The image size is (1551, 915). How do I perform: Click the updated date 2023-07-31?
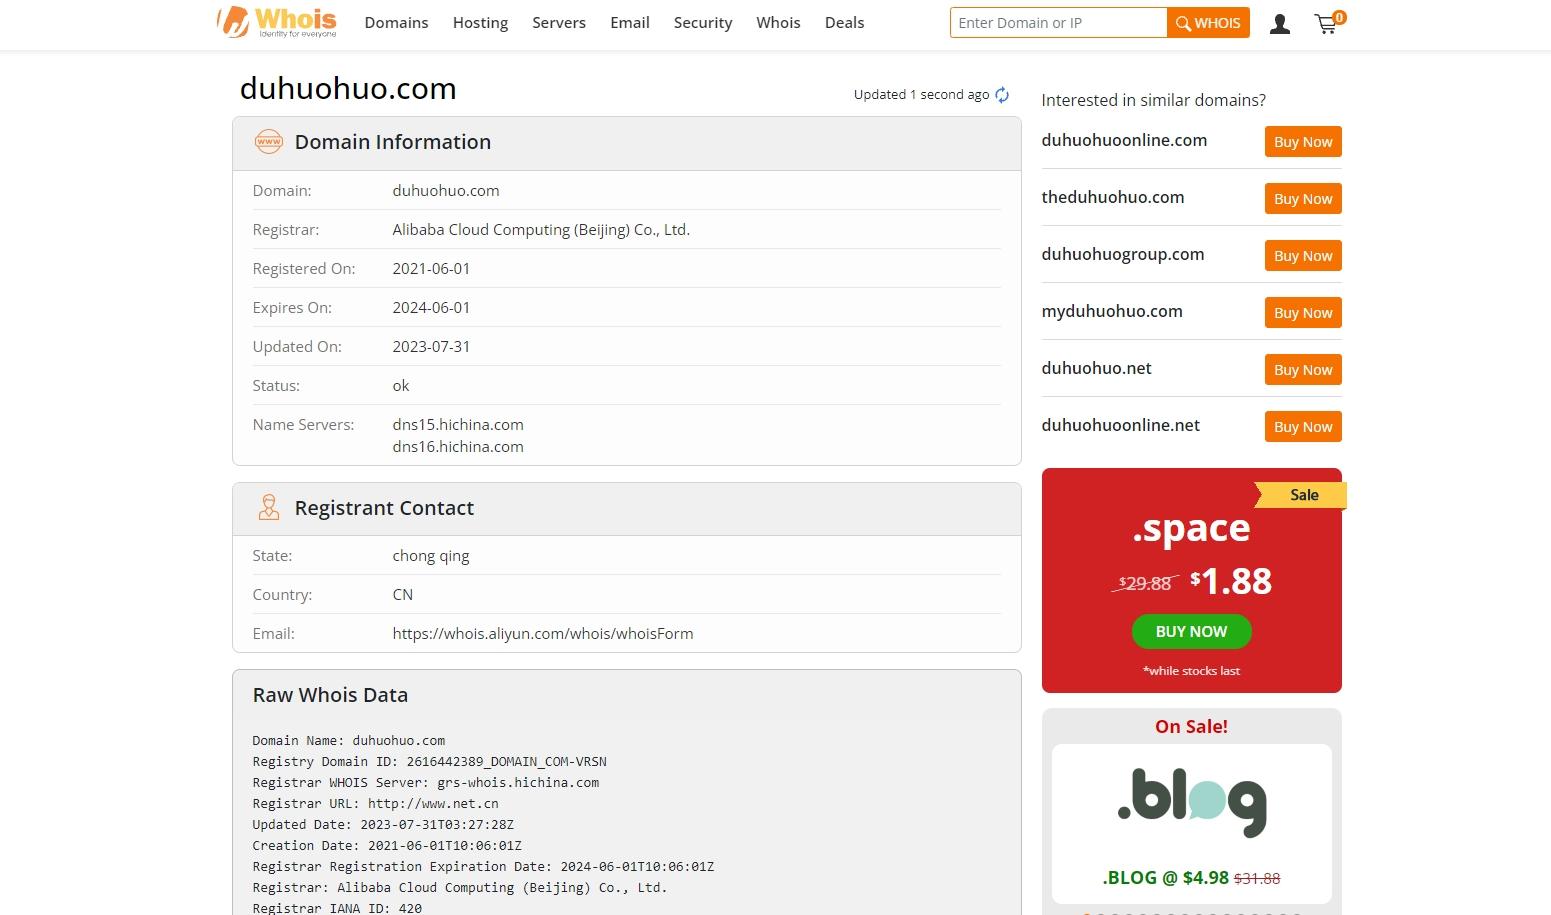431,347
